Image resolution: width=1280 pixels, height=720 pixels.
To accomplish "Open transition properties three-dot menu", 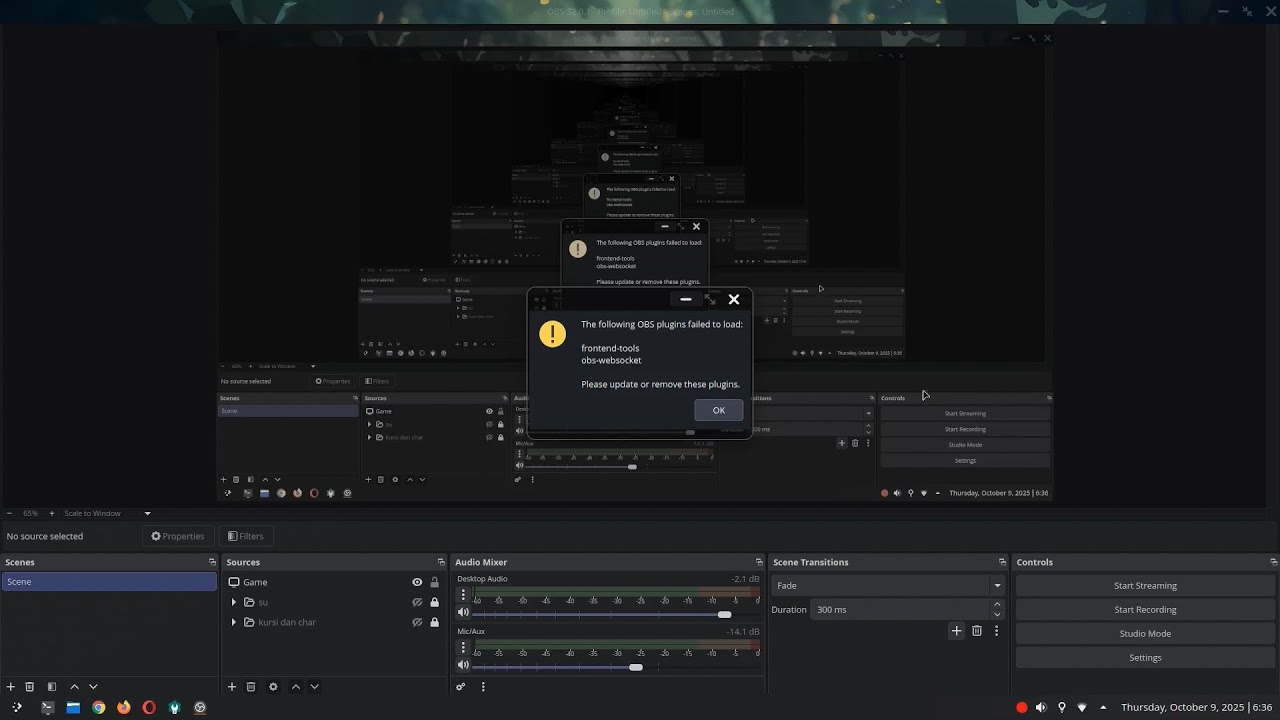I will (x=996, y=631).
